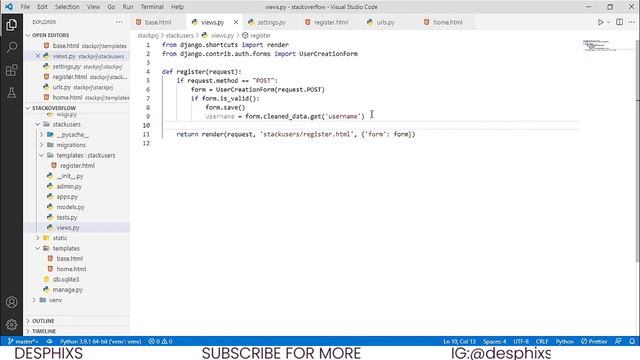Open the Edit menu

[42, 7]
